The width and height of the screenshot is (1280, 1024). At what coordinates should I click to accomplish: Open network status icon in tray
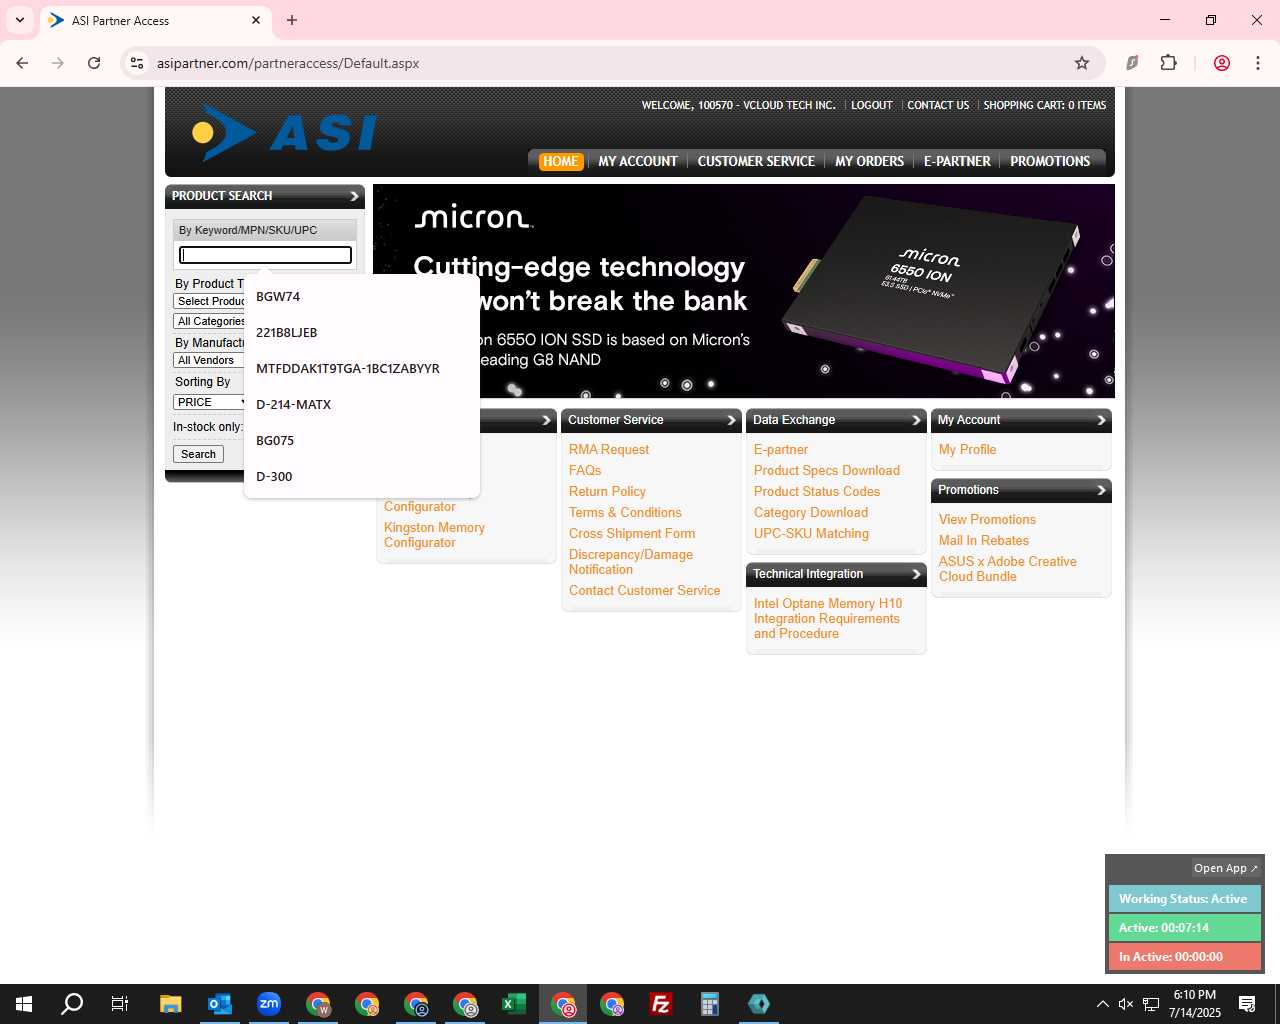coord(1151,1004)
